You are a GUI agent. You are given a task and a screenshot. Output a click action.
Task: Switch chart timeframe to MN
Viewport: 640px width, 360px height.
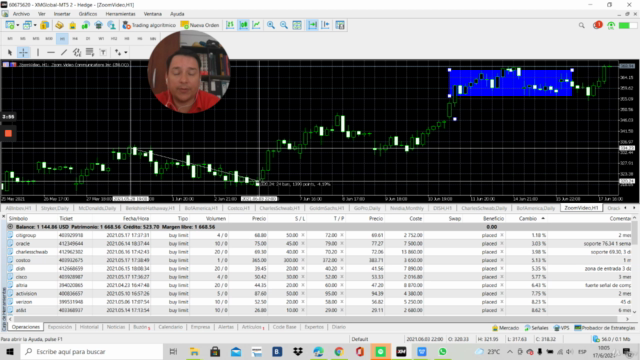153,39
